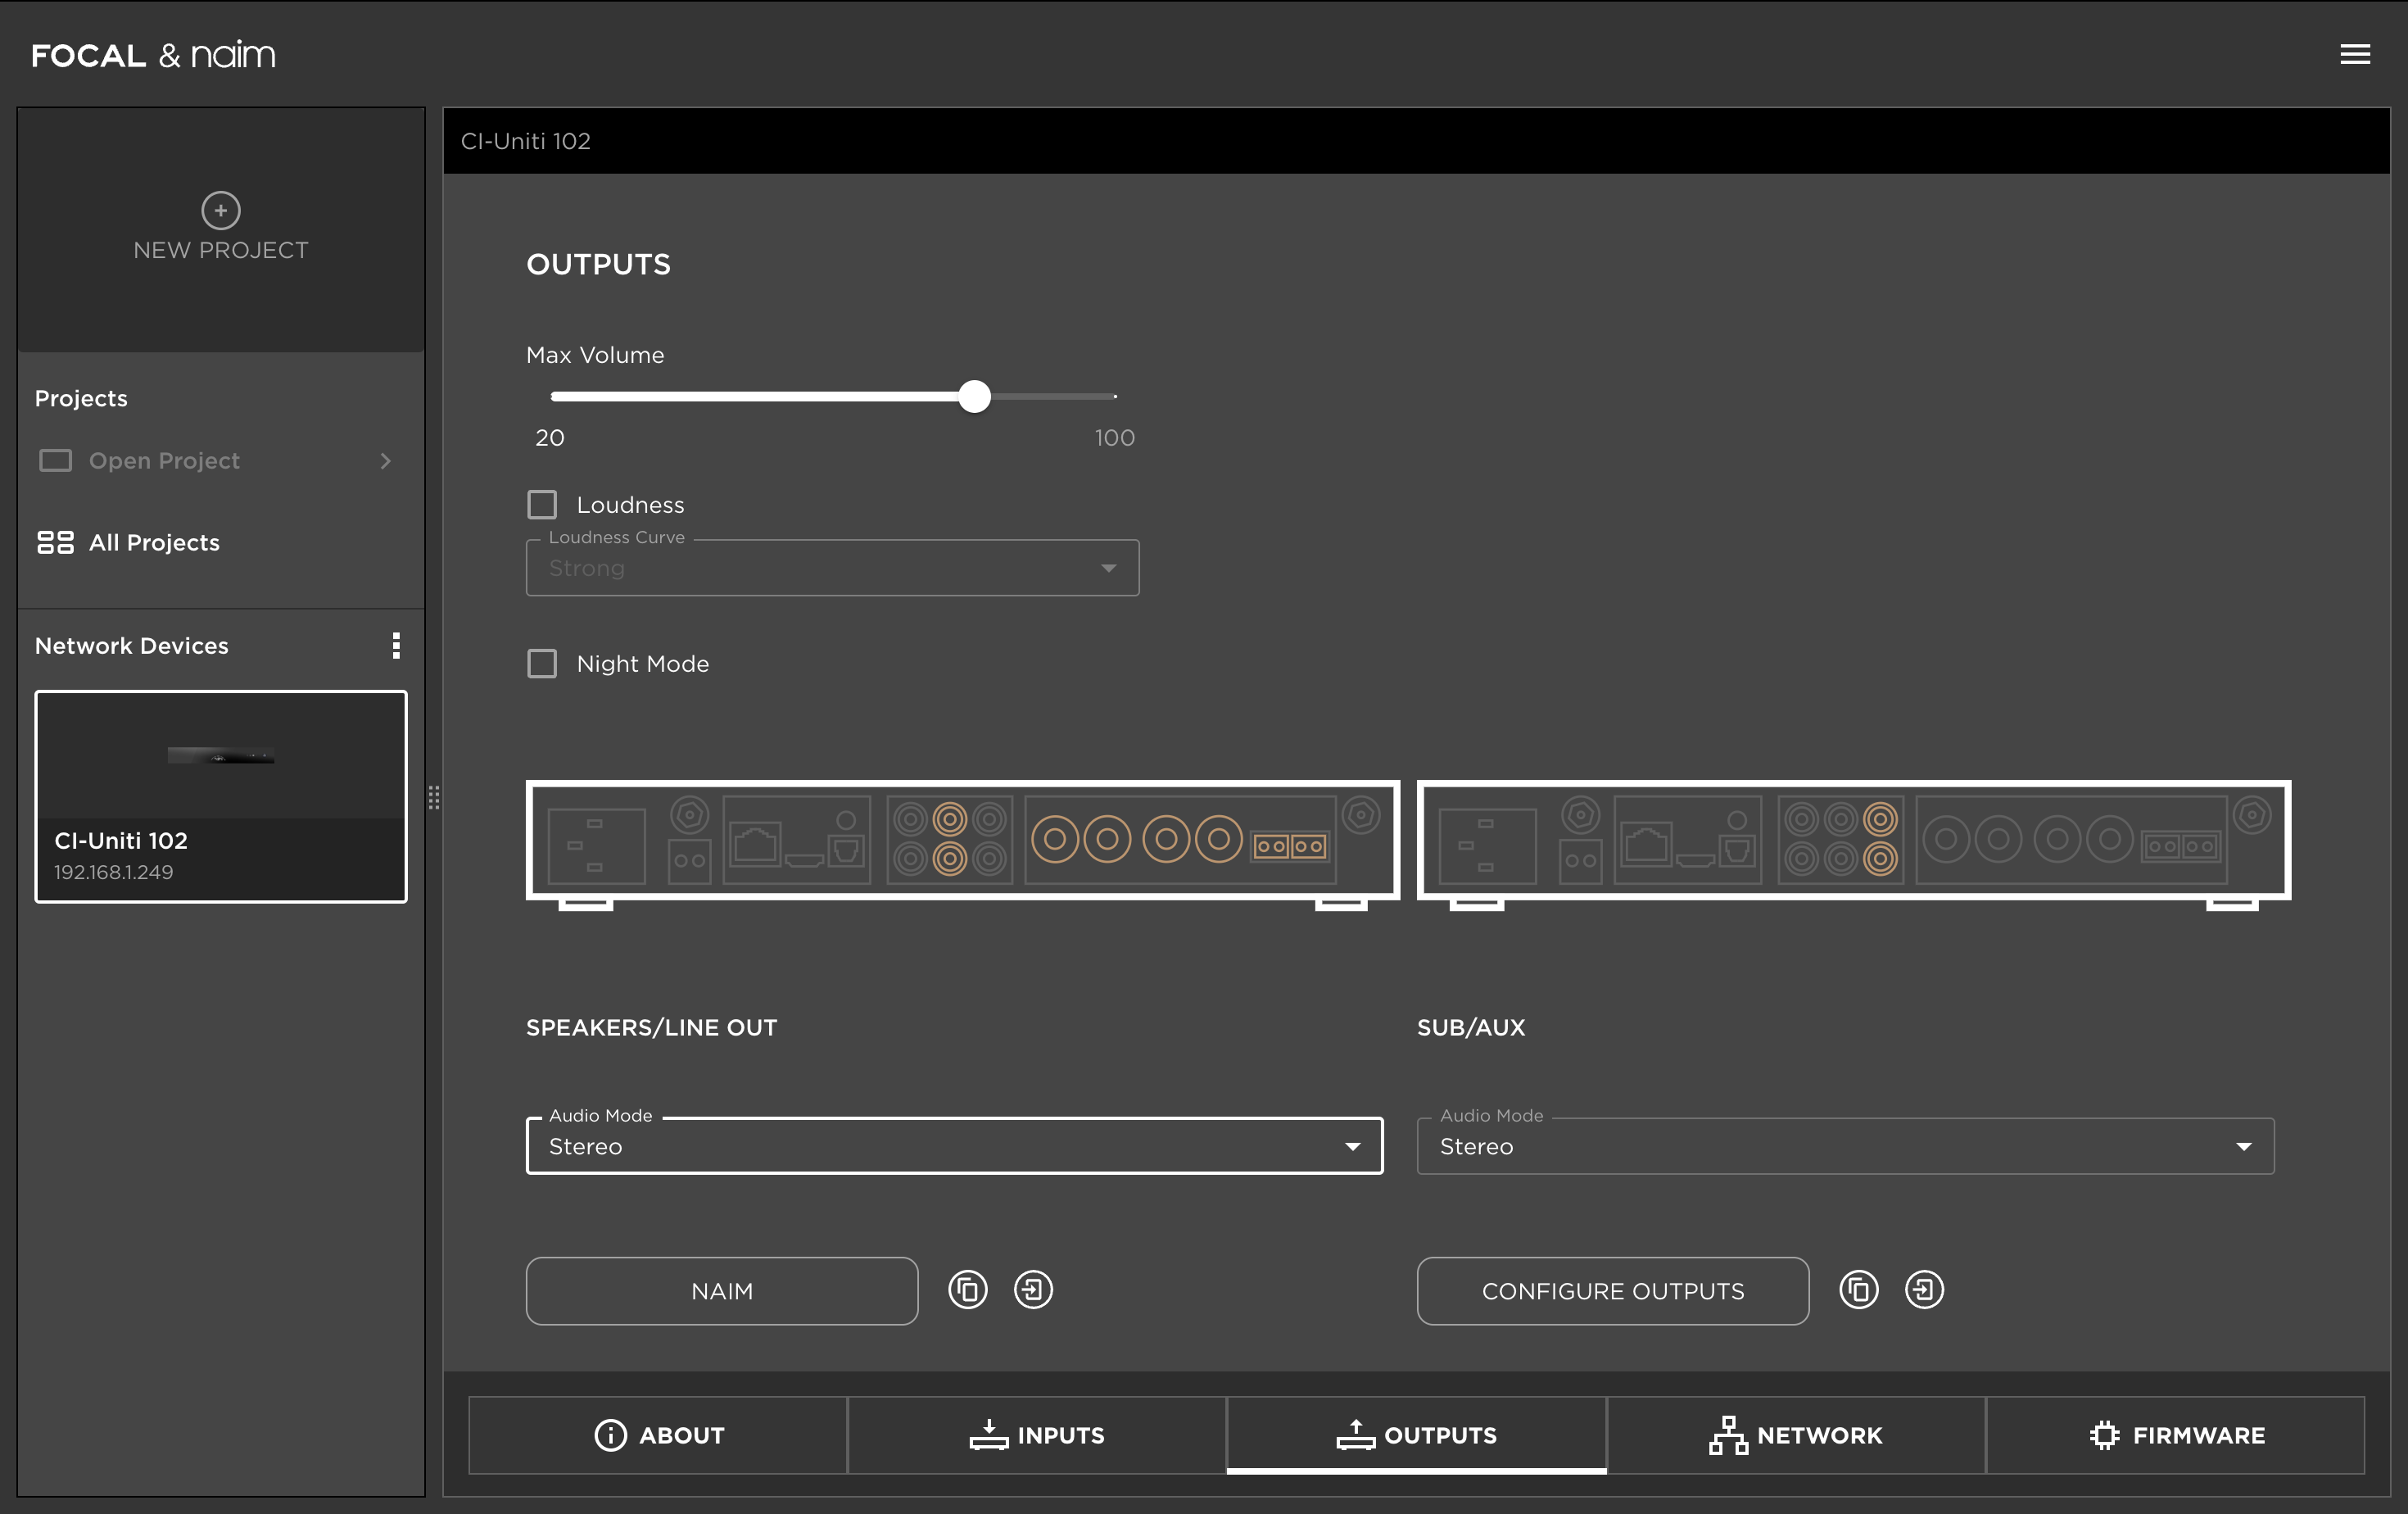Switch to the Firmware tab
Image resolution: width=2408 pixels, height=1514 pixels.
click(x=2175, y=1435)
